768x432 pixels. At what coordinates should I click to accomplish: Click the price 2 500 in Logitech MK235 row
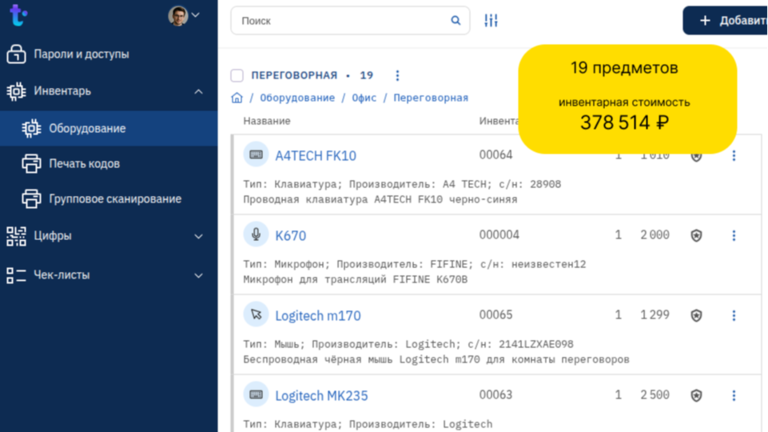655,394
